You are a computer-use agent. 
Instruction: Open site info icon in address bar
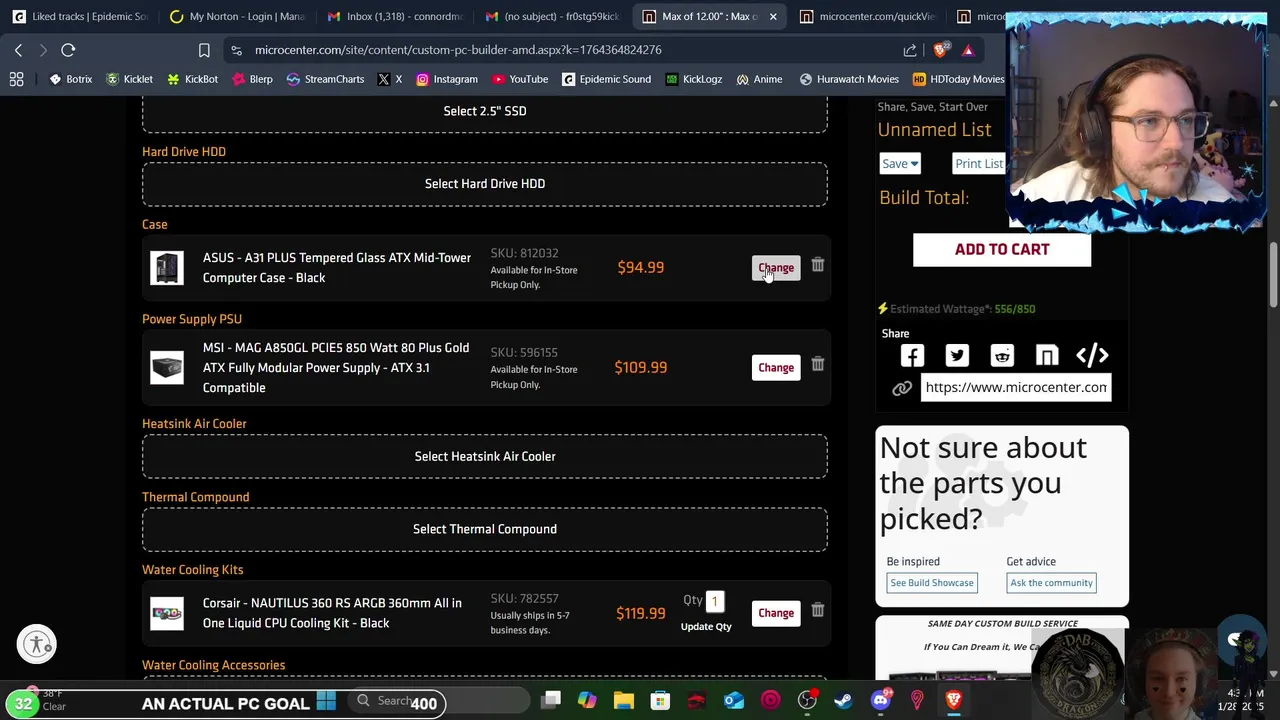pos(236,50)
